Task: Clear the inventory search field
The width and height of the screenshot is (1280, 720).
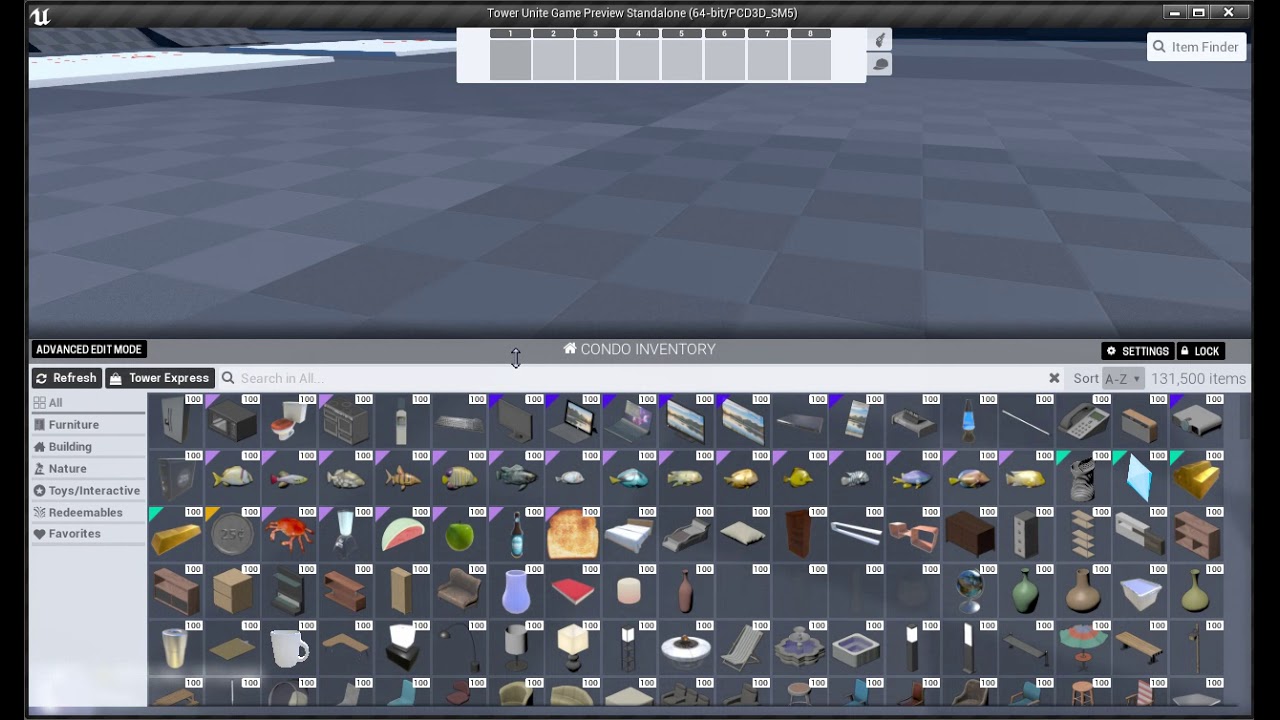Action: (1054, 378)
